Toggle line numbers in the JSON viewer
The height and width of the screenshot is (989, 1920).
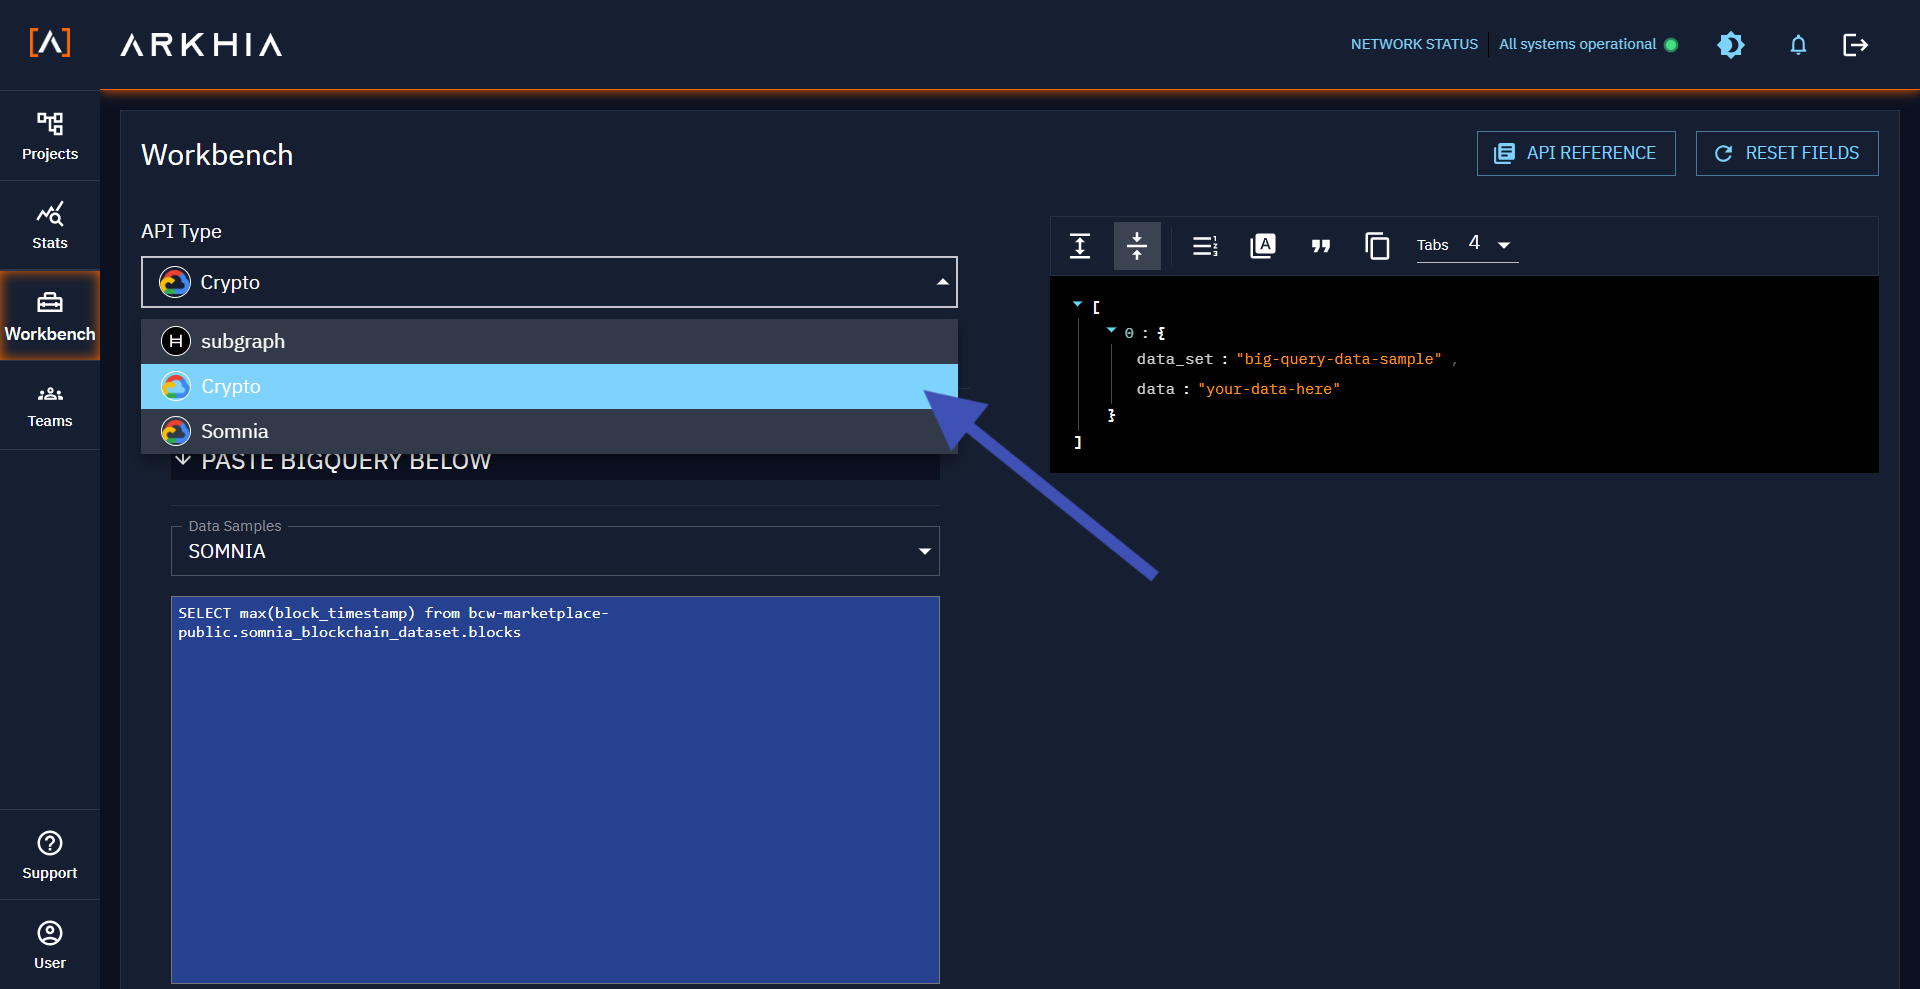tap(1204, 245)
